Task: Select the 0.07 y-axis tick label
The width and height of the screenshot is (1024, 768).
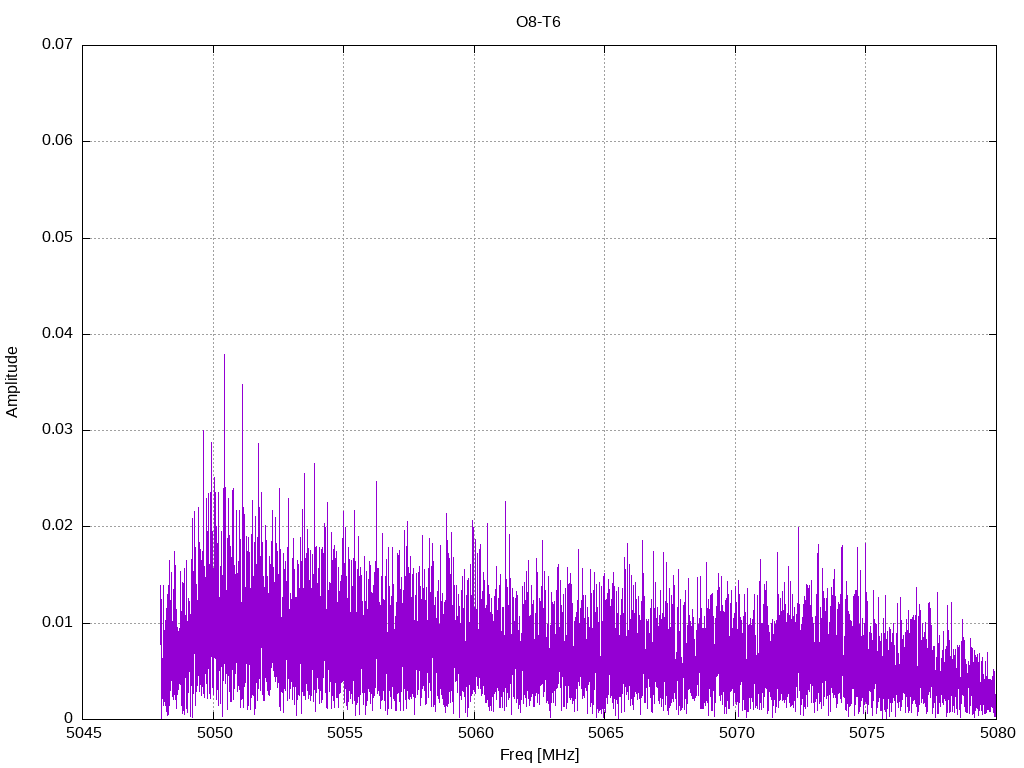Action: click(57, 45)
